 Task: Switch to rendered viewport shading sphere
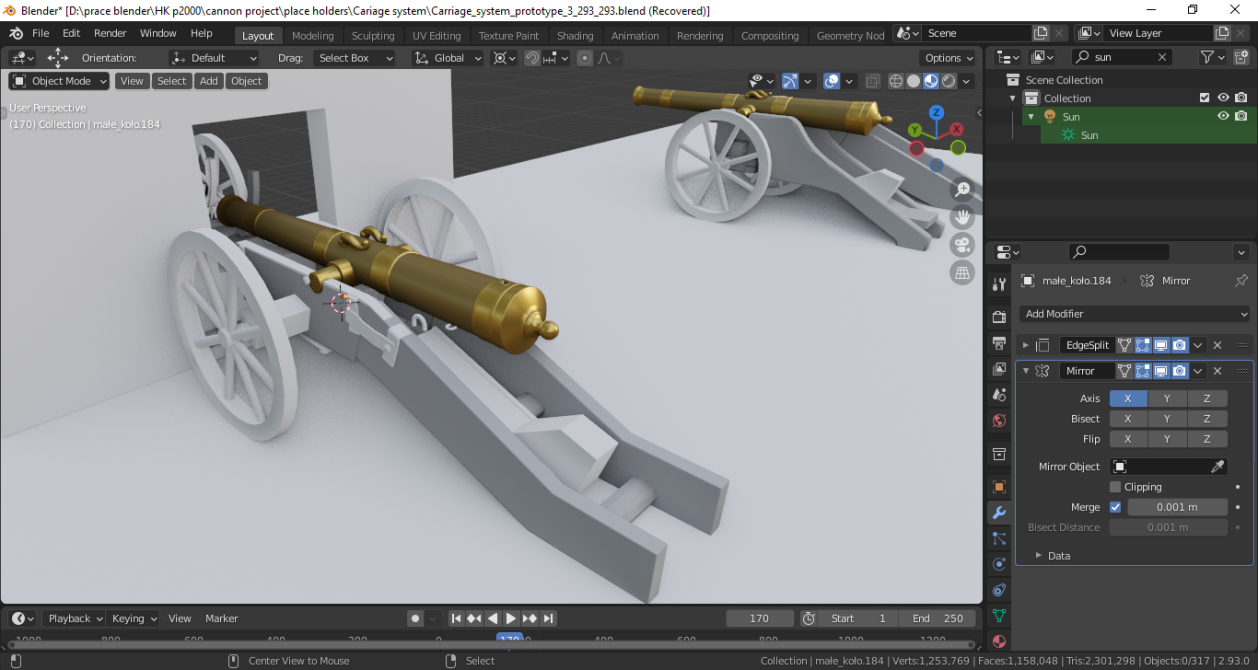click(948, 81)
